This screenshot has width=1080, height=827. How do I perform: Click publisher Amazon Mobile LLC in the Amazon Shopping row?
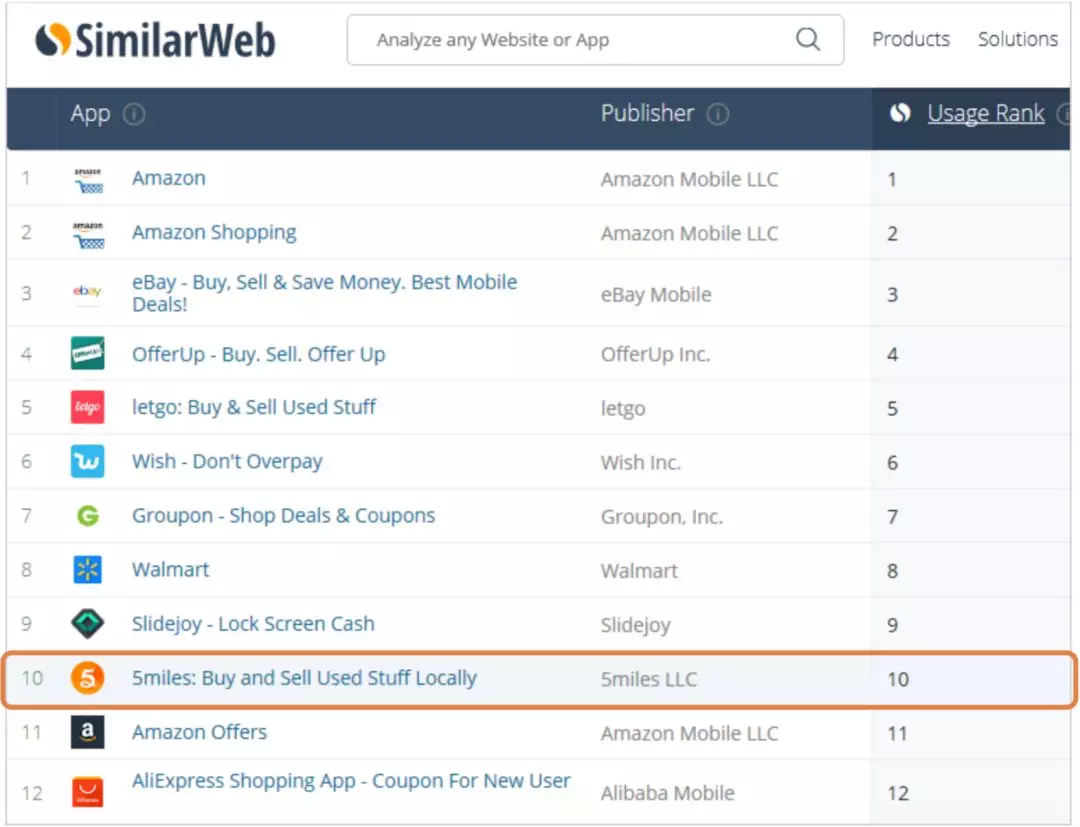689,234
